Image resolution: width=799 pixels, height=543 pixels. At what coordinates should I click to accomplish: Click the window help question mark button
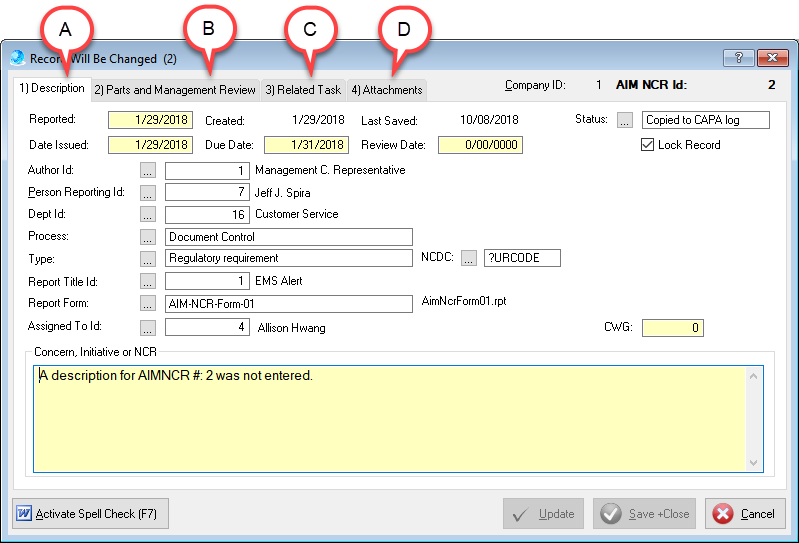coord(738,58)
